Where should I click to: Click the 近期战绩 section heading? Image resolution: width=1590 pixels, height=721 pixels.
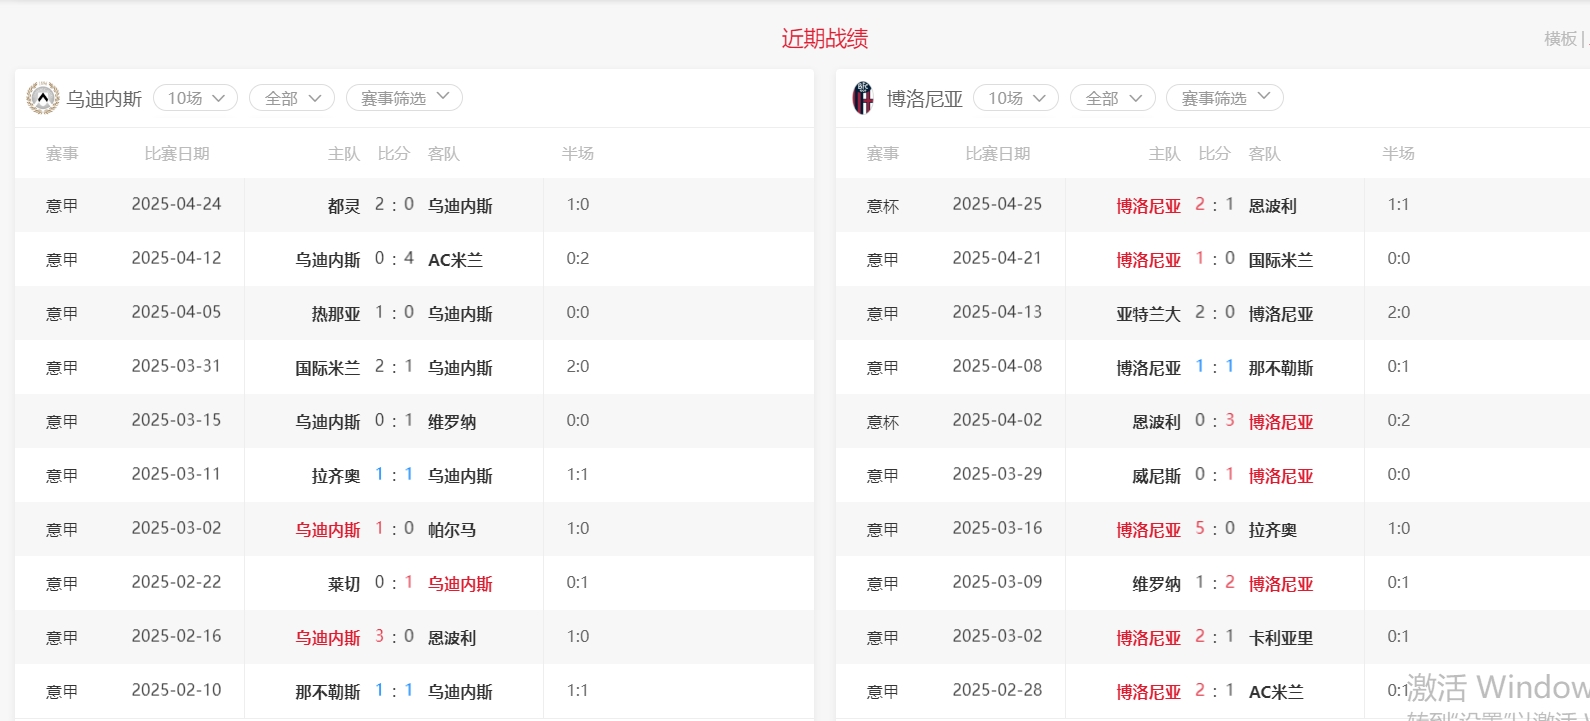click(x=824, y=39)
